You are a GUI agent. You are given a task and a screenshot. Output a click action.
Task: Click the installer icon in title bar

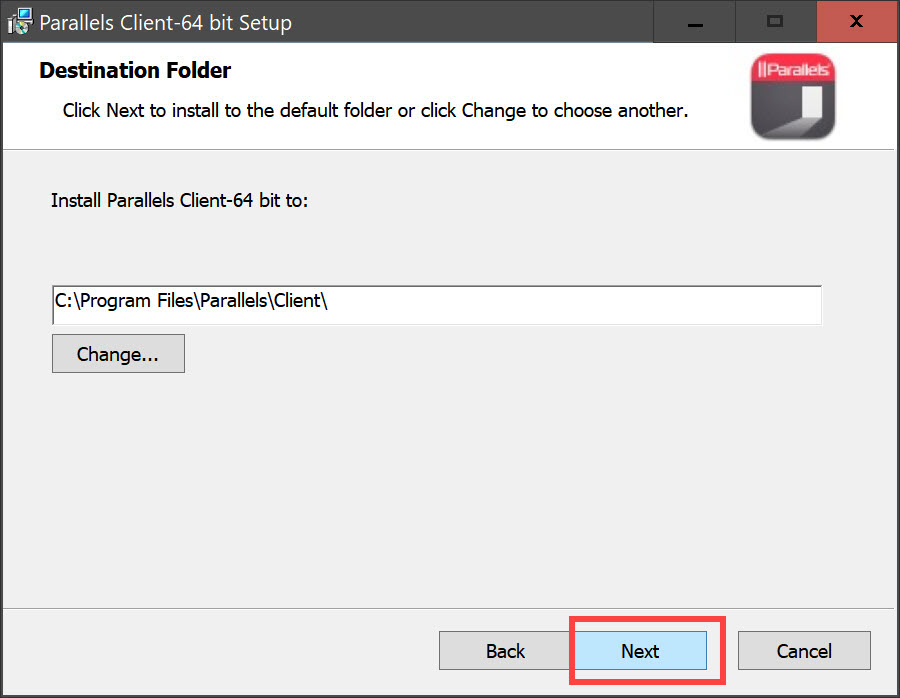tap(19, 22)
